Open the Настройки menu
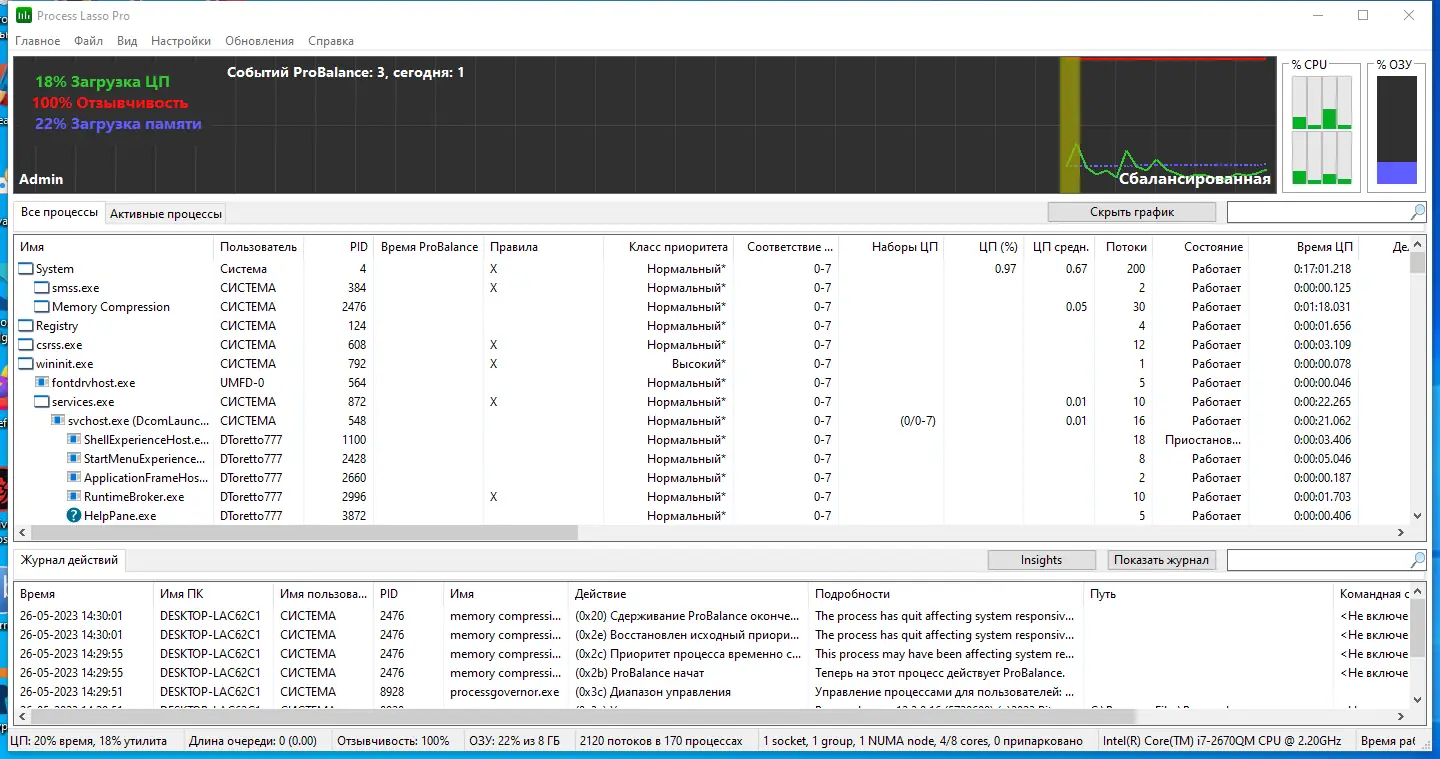Screen dimensions: 1440x759 pyautogui.click(x=180, y=41)
